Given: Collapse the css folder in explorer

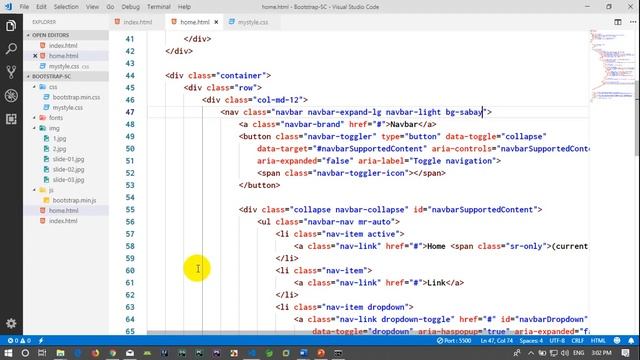Looking at the screenshot, I should (x=53, y=87).
